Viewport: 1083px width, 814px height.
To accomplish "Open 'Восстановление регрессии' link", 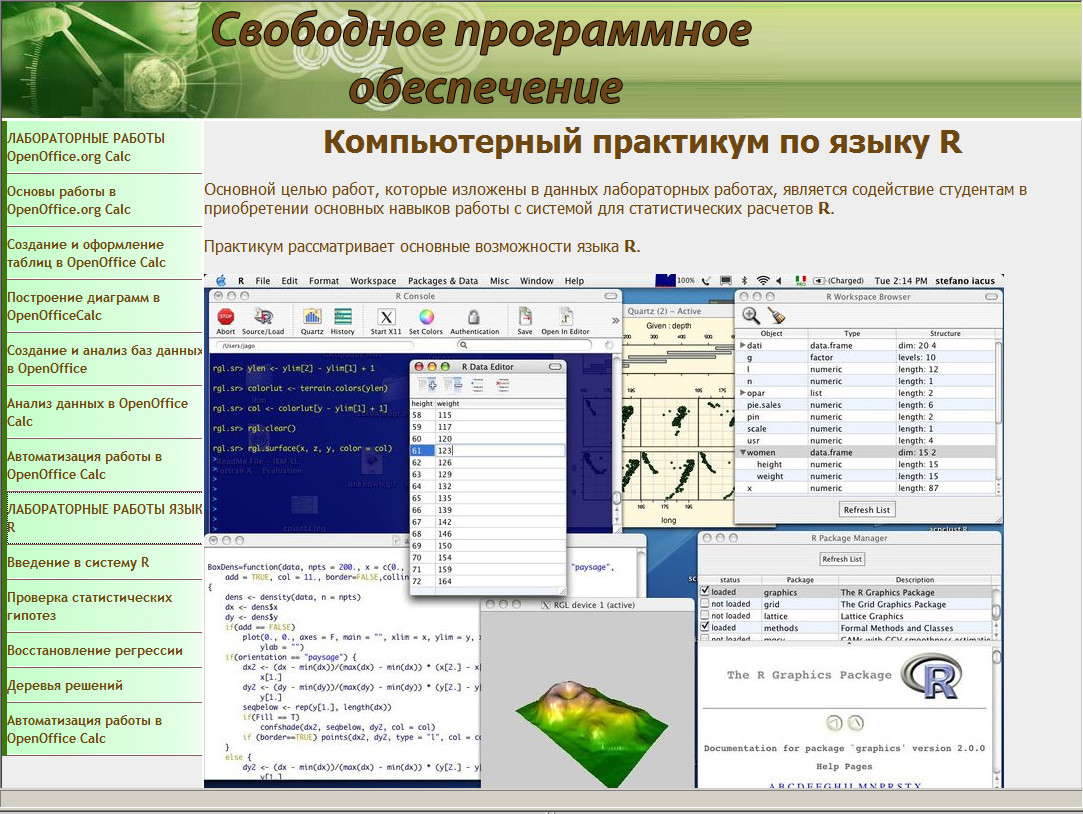I will pos(95,650).
